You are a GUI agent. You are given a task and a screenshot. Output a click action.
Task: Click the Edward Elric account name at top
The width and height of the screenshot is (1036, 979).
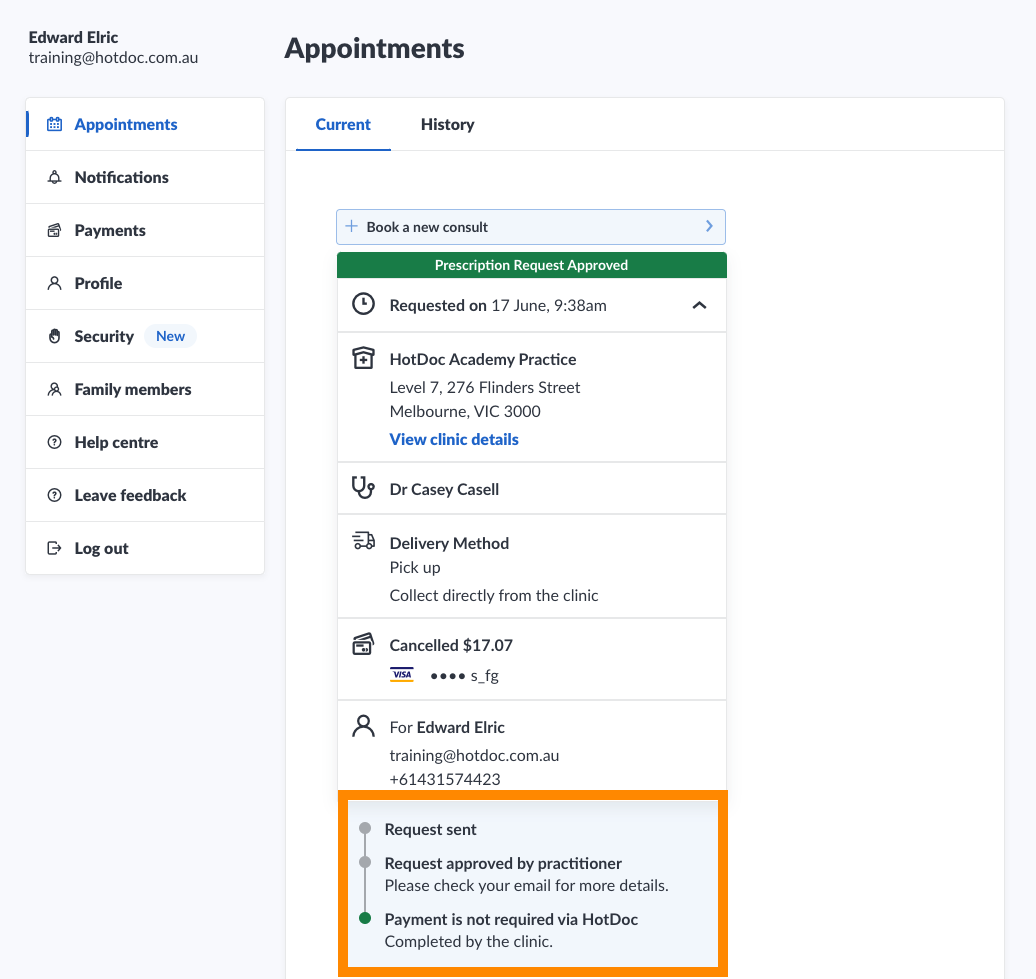pyautogui.click(x=73, y=37)
